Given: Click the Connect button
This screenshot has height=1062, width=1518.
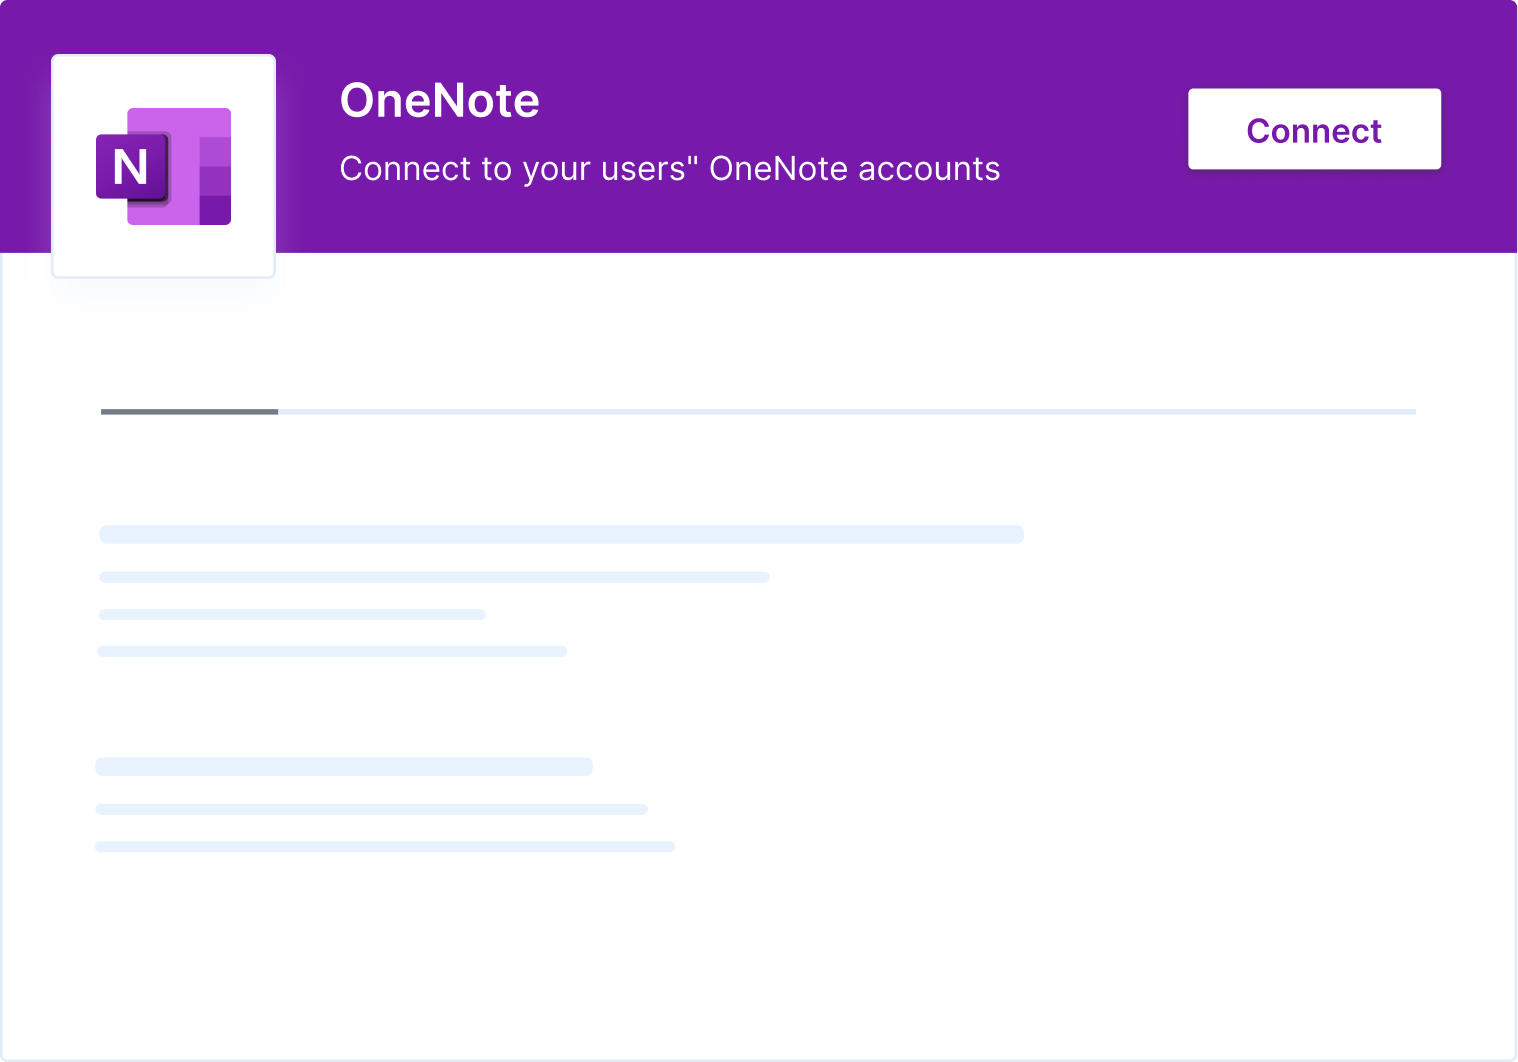Looking at the screenshot, I should (x=1314, y=129).
